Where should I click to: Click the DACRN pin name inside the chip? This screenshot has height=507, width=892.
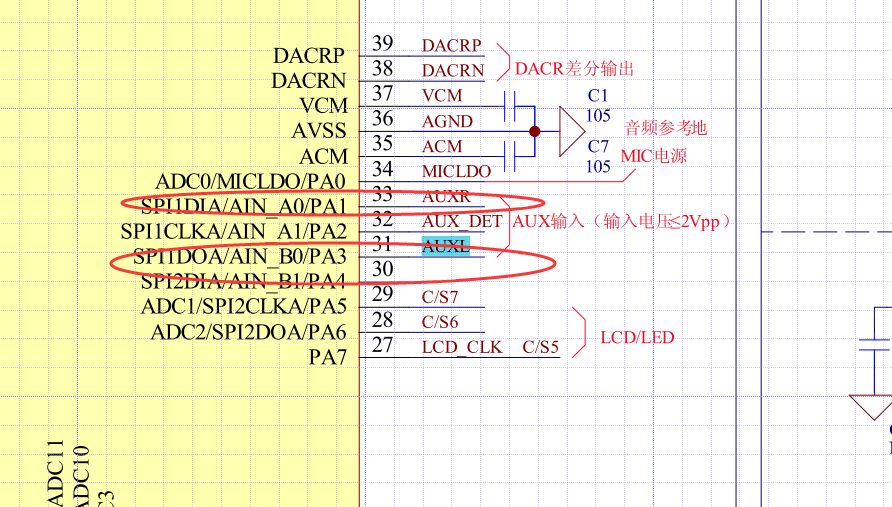[309, 81]
